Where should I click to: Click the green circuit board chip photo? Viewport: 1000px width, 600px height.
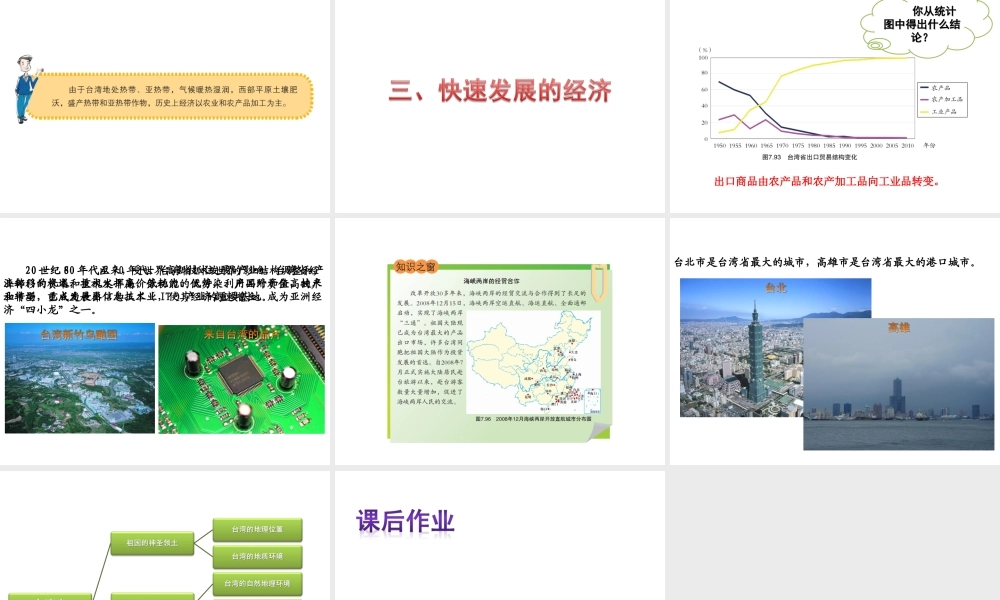[x=242, y=379]
